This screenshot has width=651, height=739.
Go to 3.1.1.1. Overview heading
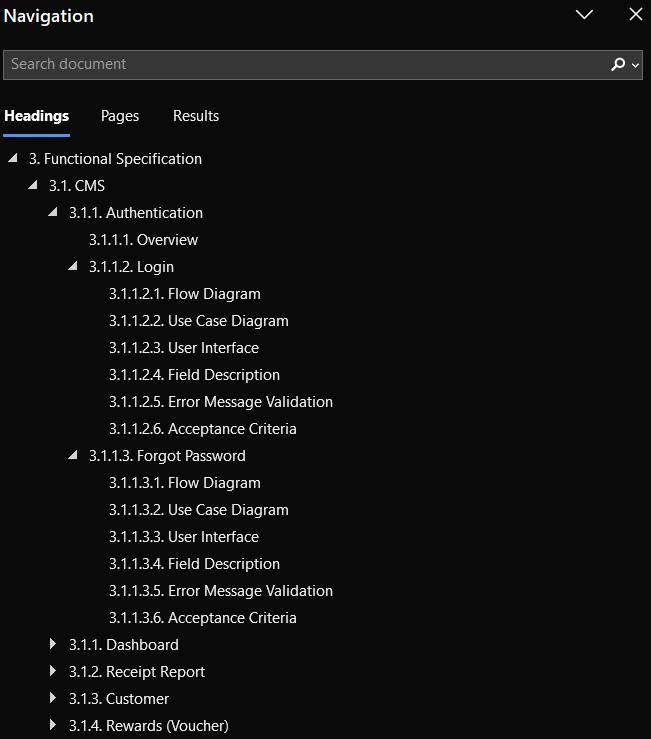point(143,240)
